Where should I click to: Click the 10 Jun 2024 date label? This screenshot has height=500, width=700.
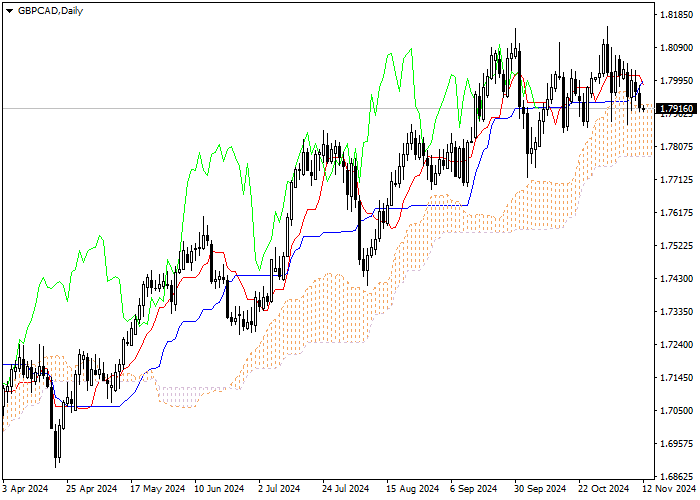click(219, 489)
